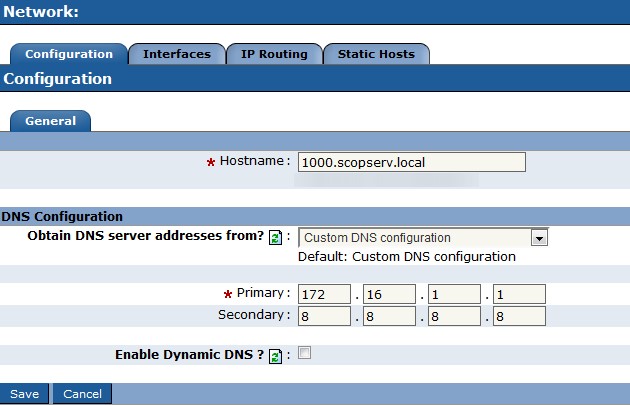630x405 pixels.
Task: Focus the Primary DNS fourth octet field
Action: click(518, 294)
